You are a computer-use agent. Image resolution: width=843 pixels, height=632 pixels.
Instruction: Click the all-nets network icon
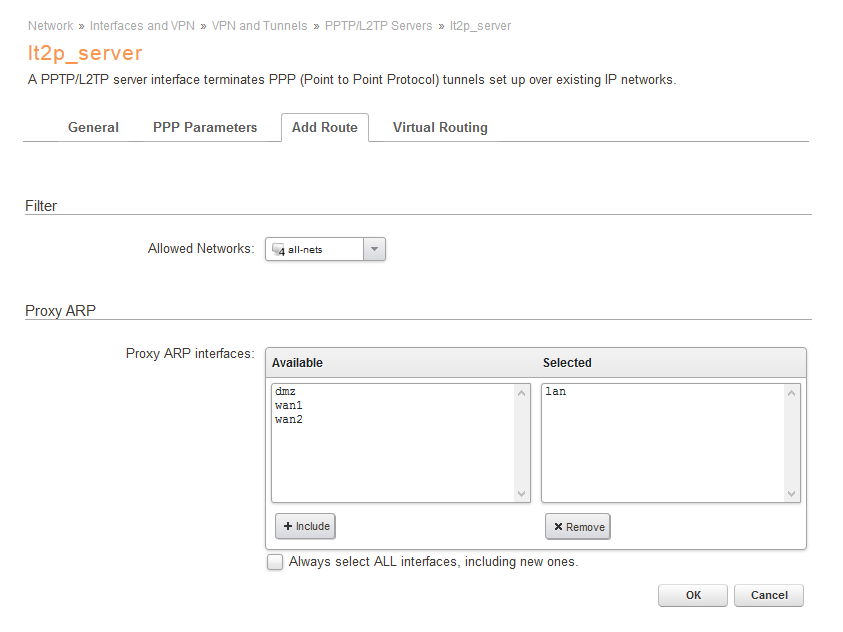pyautogui.click(x=278, y=249)
